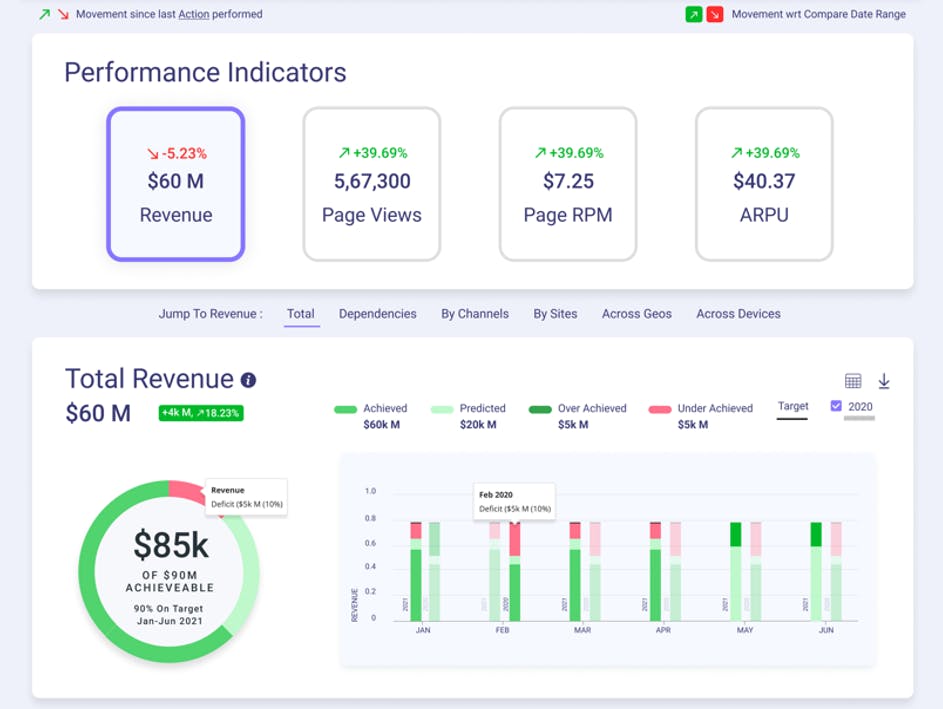This screenshot has width=943, height=709.
Task: Download the Total Revenue chart
Action: [883, 381]
